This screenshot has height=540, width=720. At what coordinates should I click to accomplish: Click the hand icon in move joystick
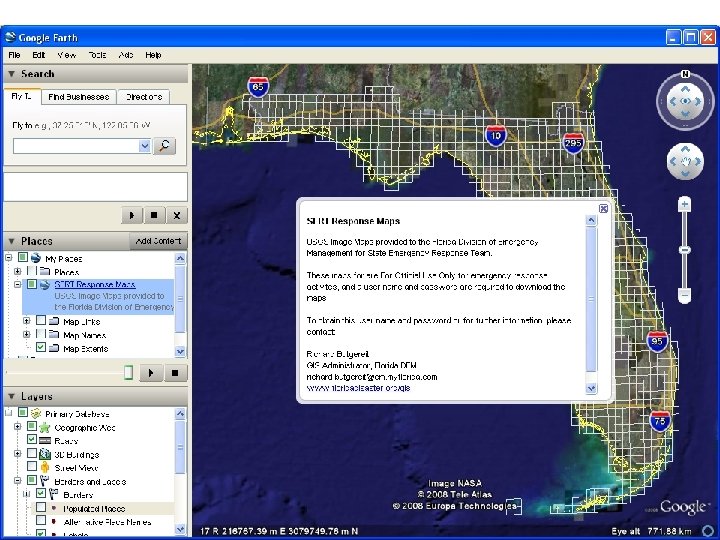[685, 161]
